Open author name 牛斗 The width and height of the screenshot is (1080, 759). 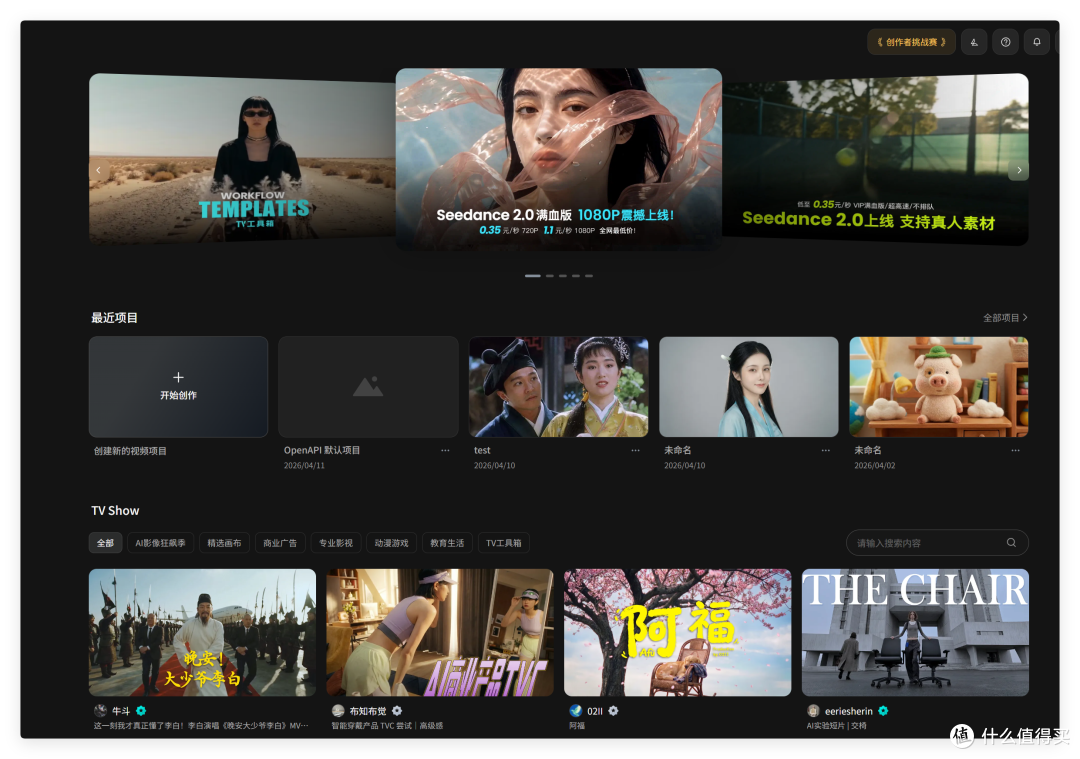121,711
